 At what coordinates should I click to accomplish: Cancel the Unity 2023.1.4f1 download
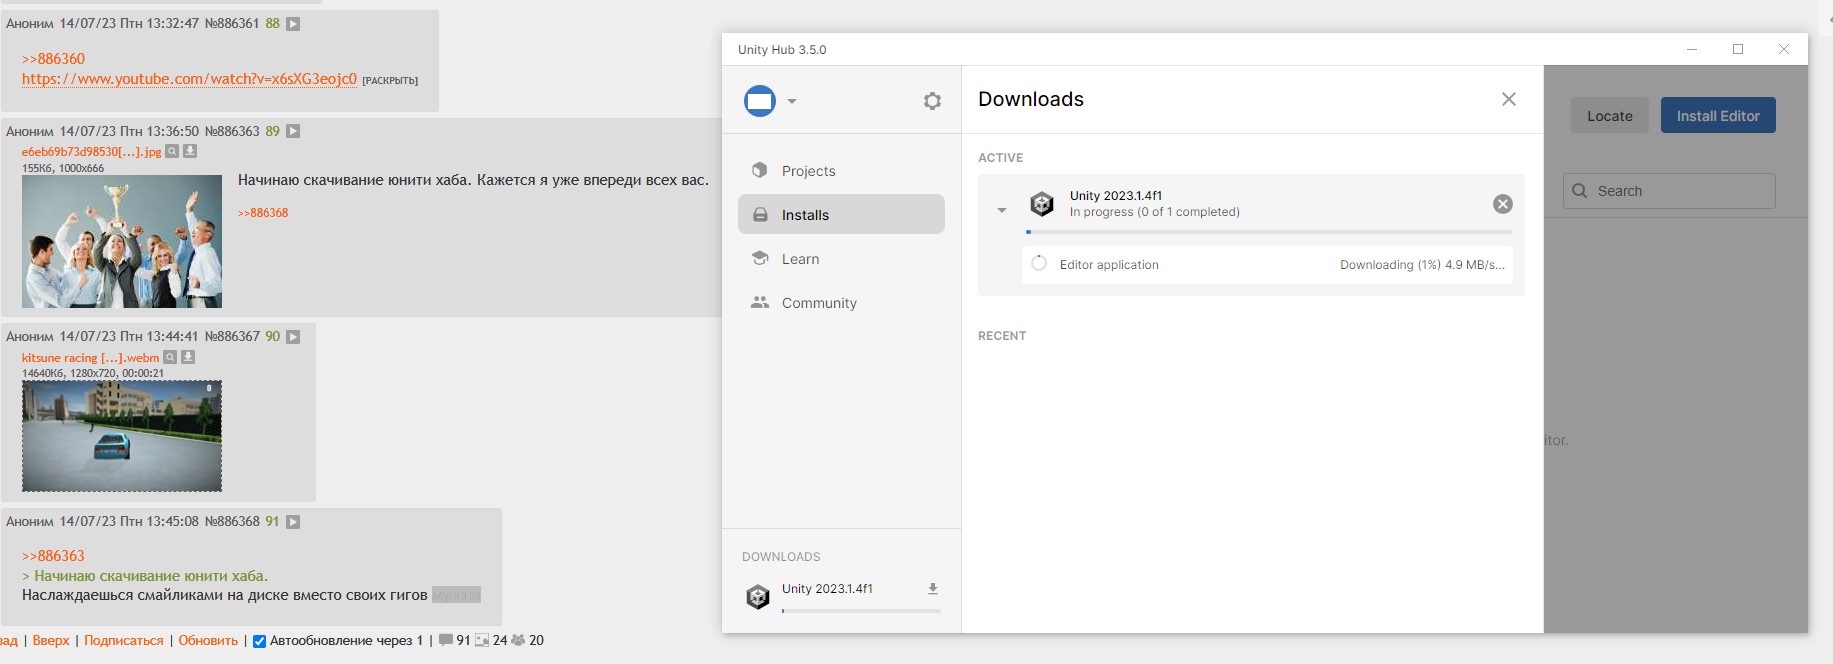[x=1503, y=204]
